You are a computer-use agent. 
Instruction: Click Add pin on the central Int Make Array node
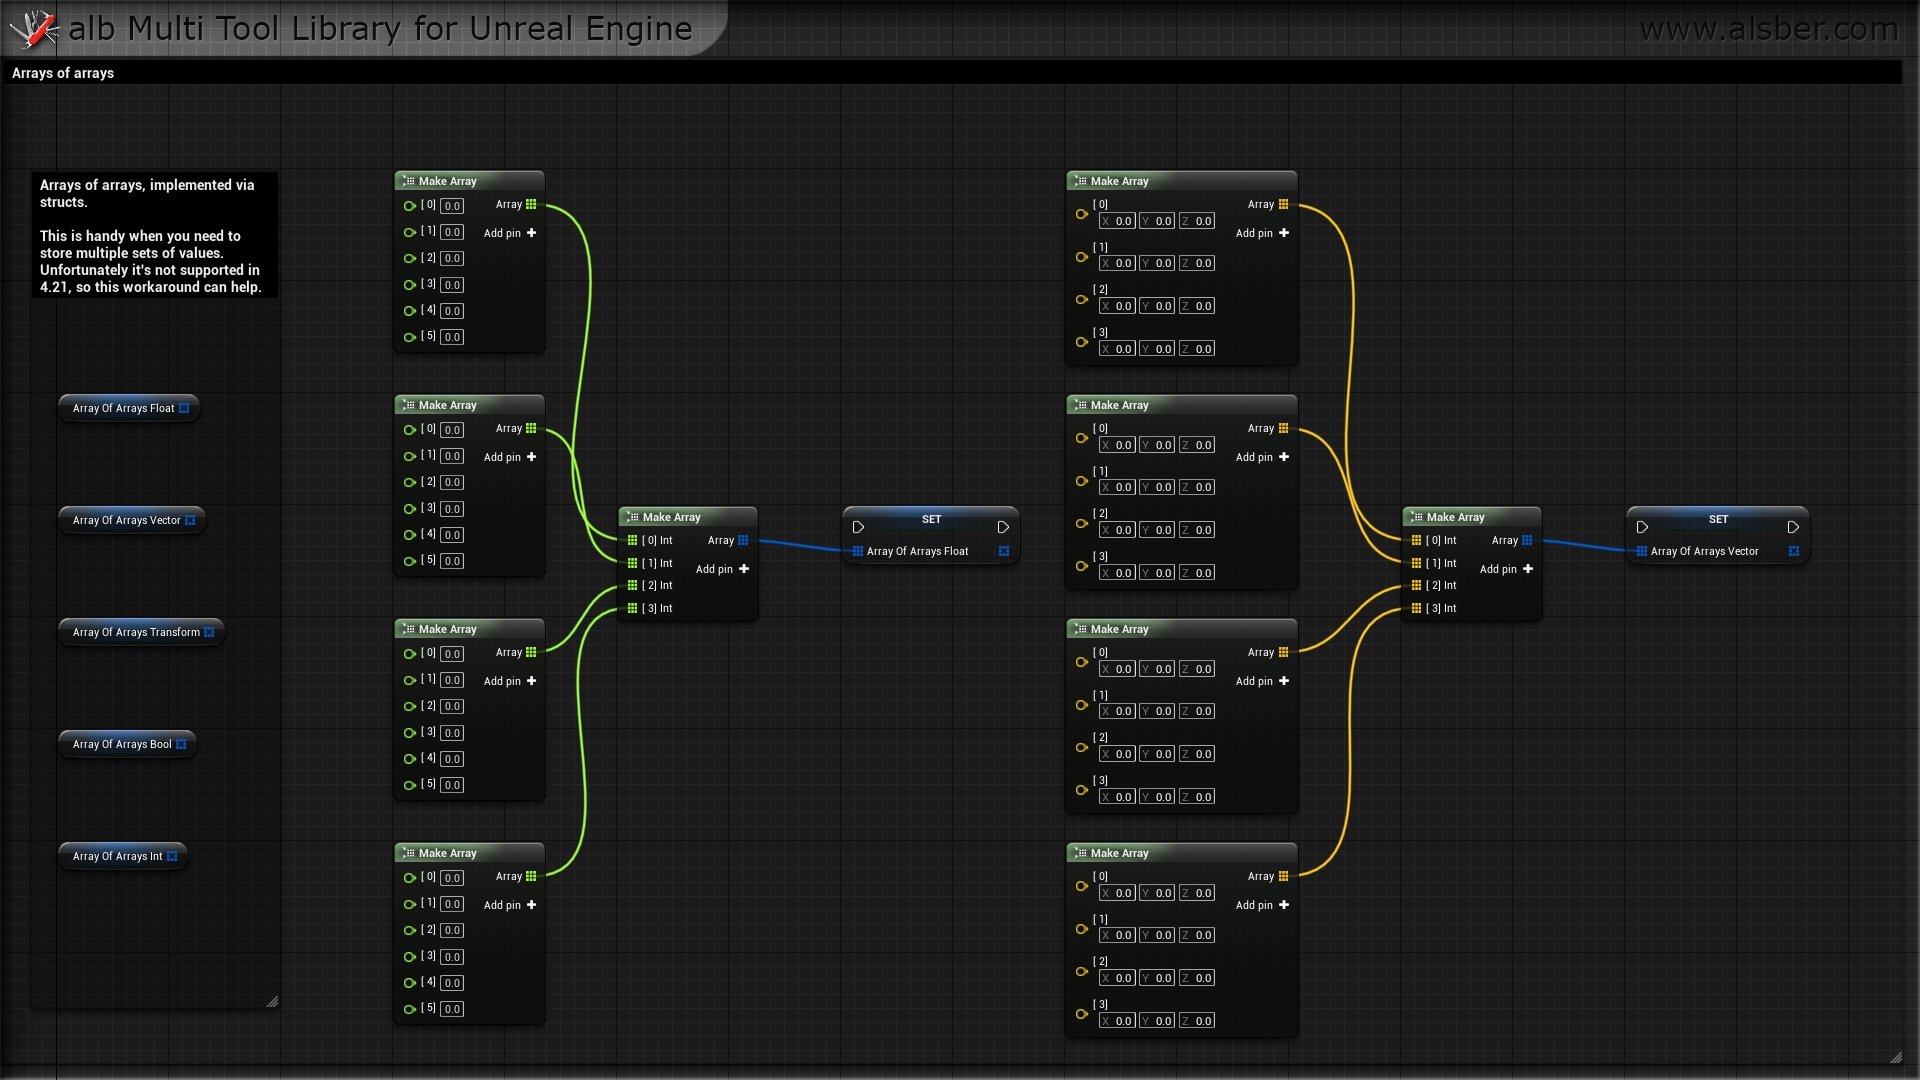pos(722,569)
